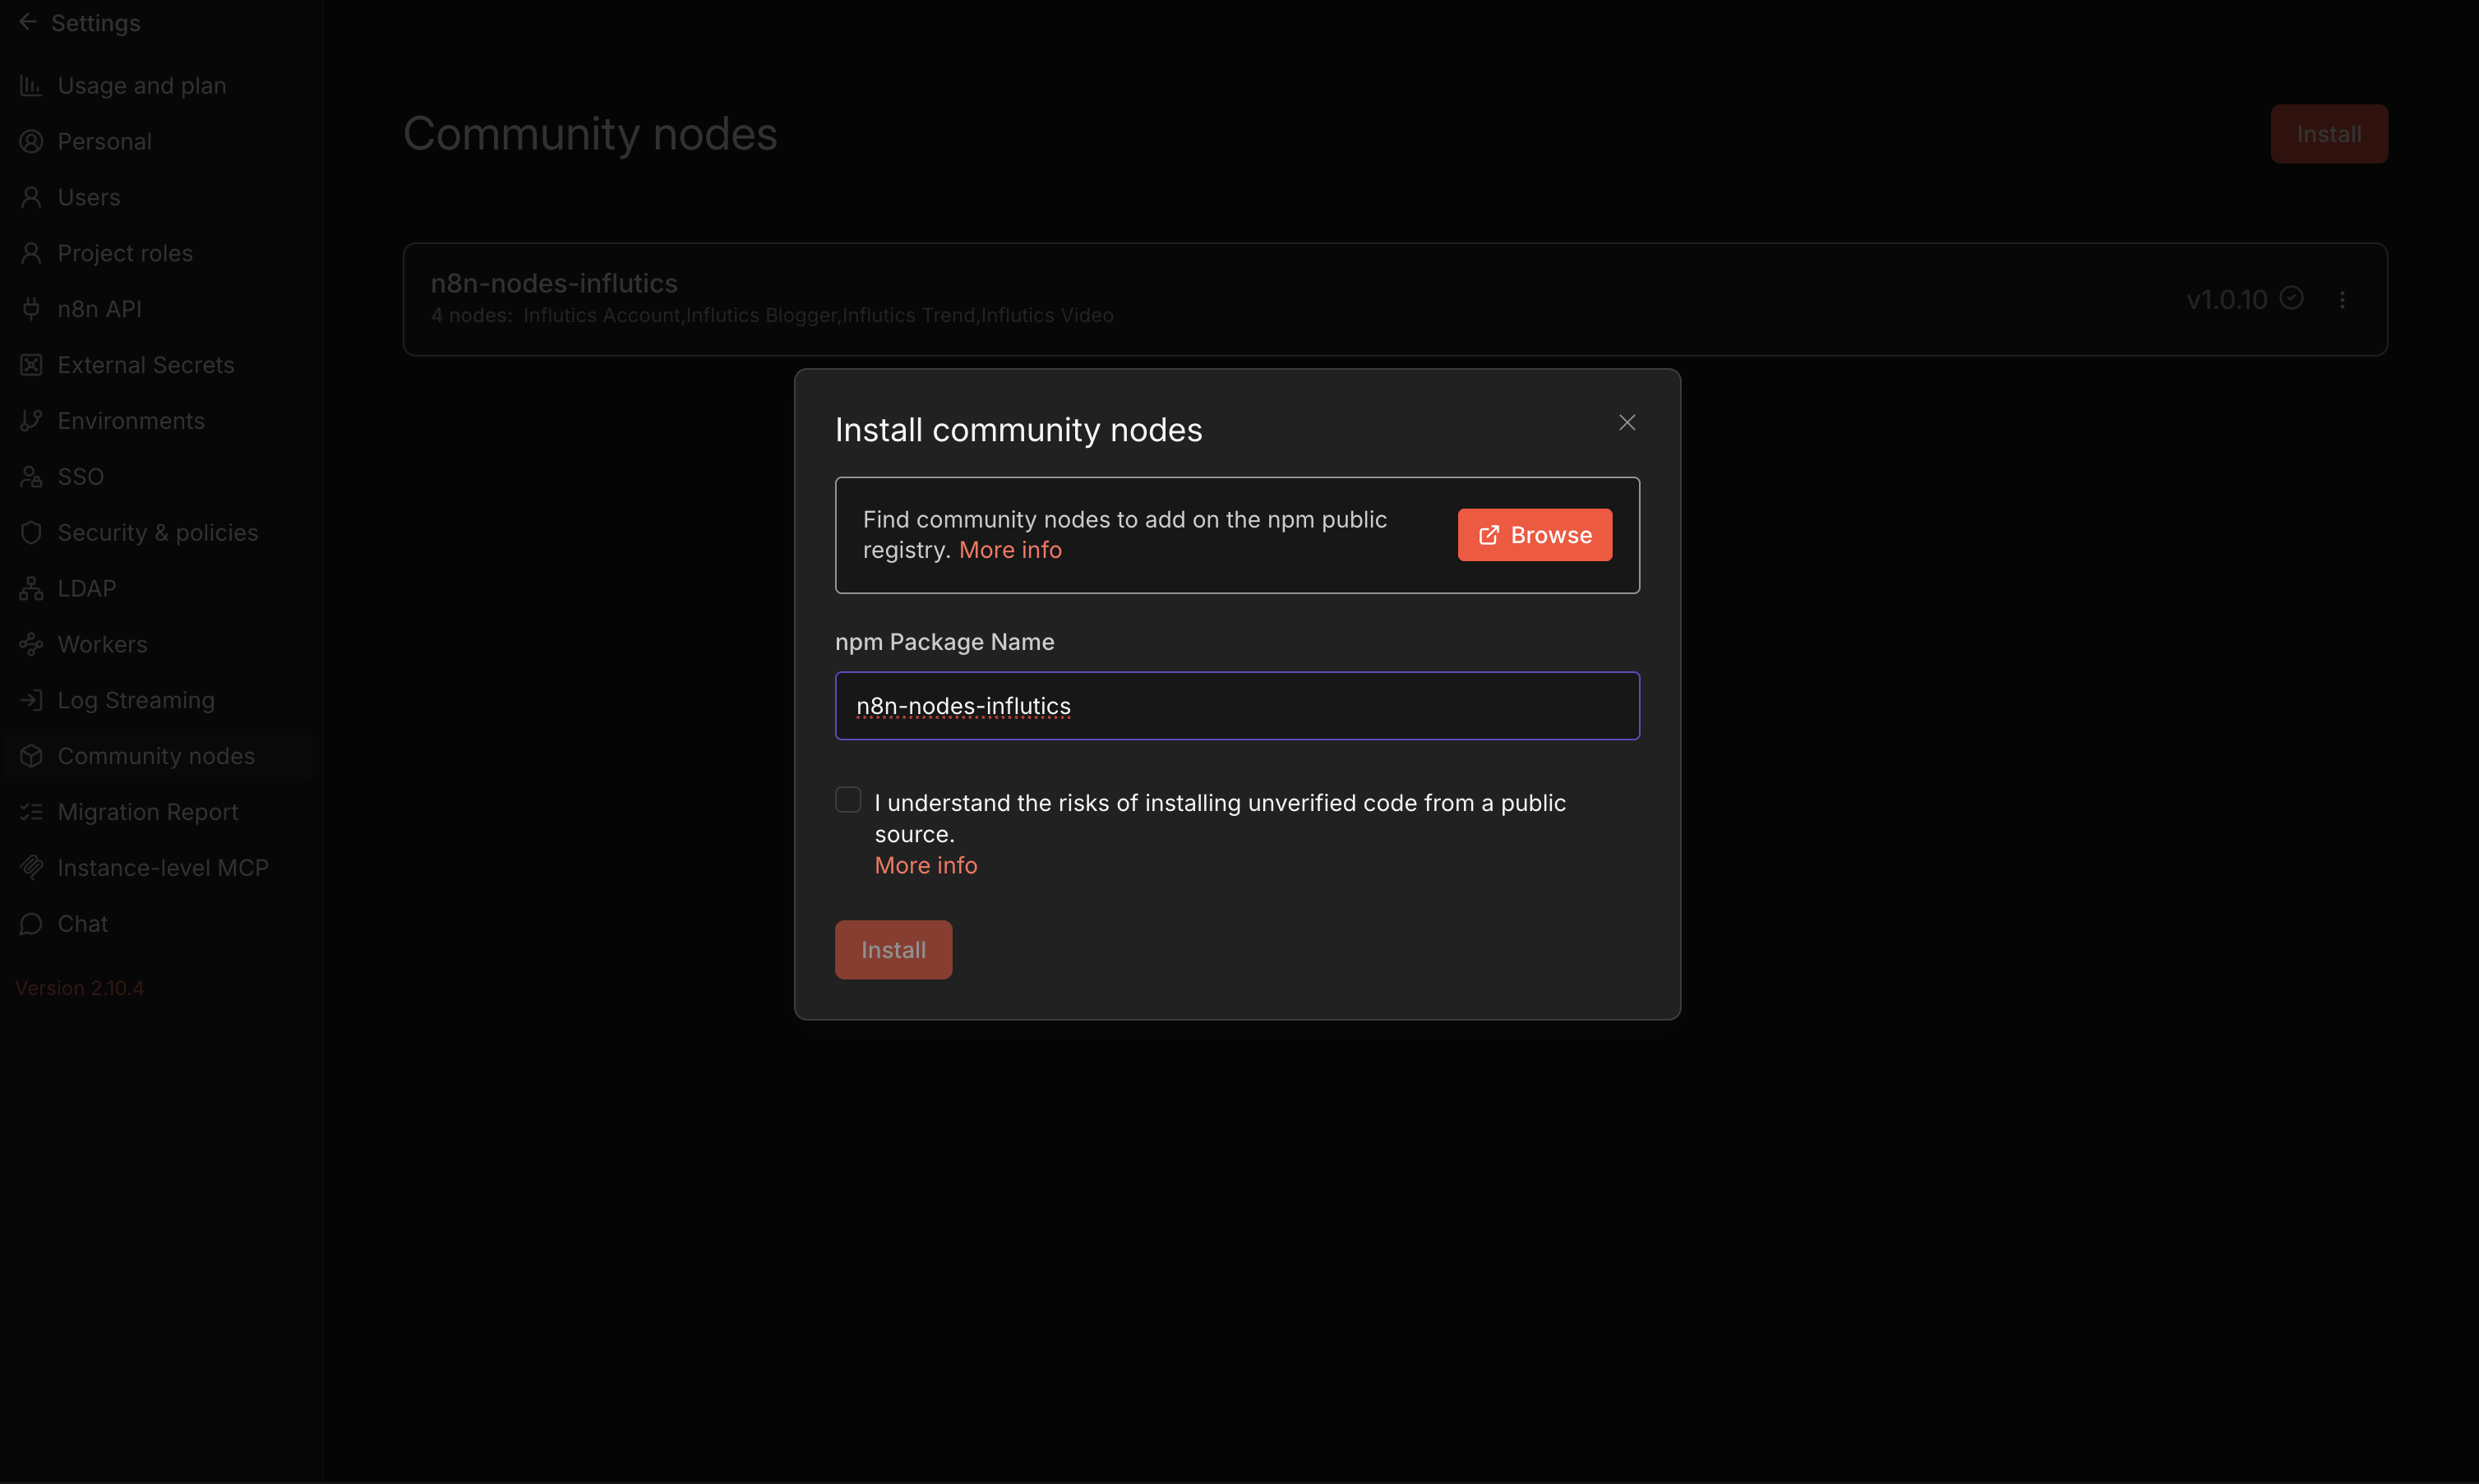This screenshot has height=1484, width=2479.
Task: Click the '4 nodes' description text
Action: [771, 316]
